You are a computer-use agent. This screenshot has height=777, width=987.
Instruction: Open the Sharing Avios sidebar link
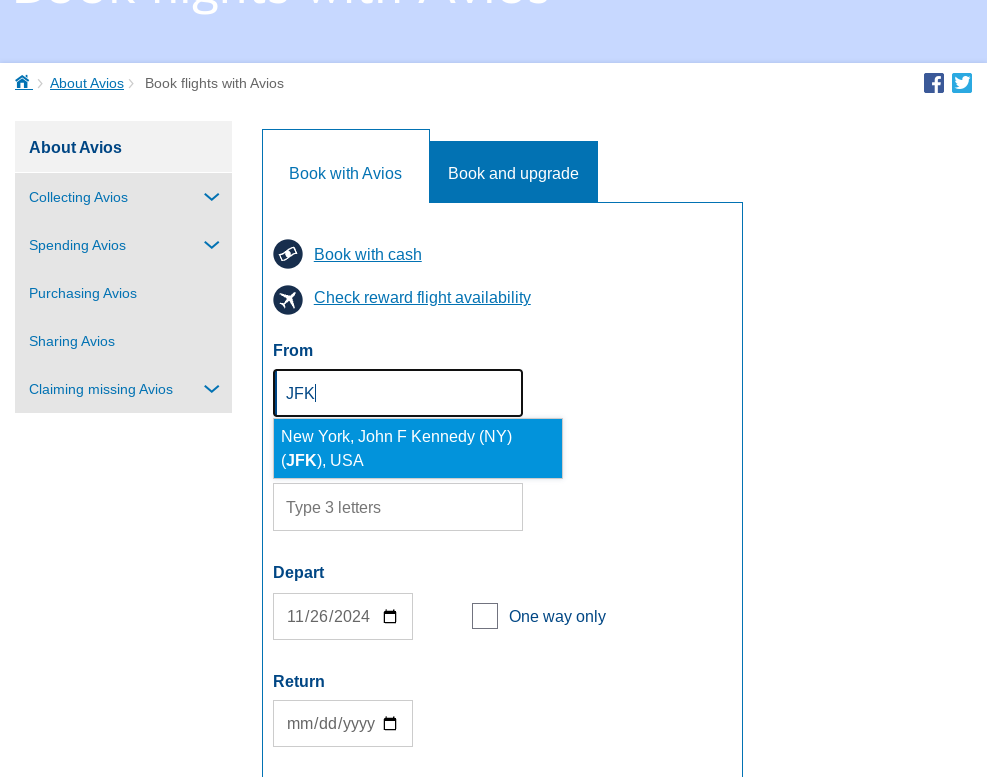coord(72,341)
